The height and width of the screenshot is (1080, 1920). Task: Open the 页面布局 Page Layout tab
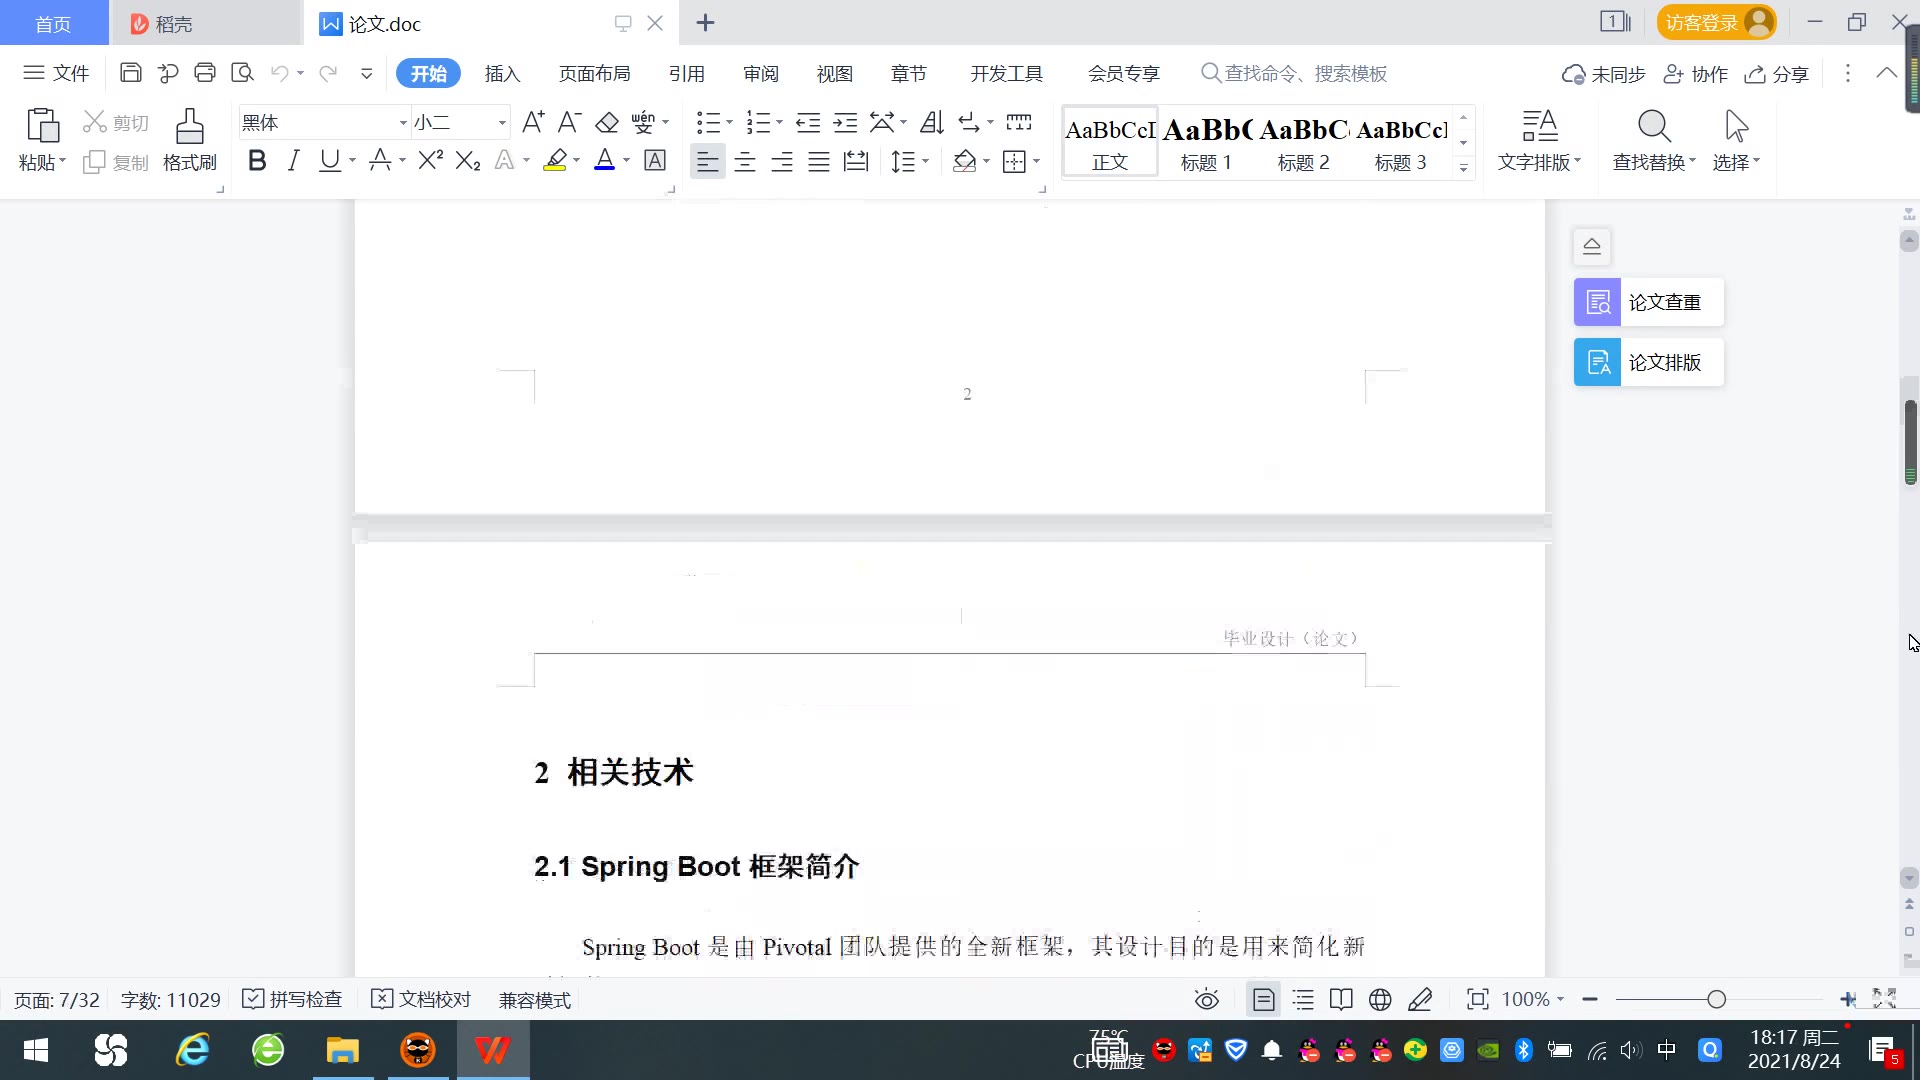click(x=594, y=73)
